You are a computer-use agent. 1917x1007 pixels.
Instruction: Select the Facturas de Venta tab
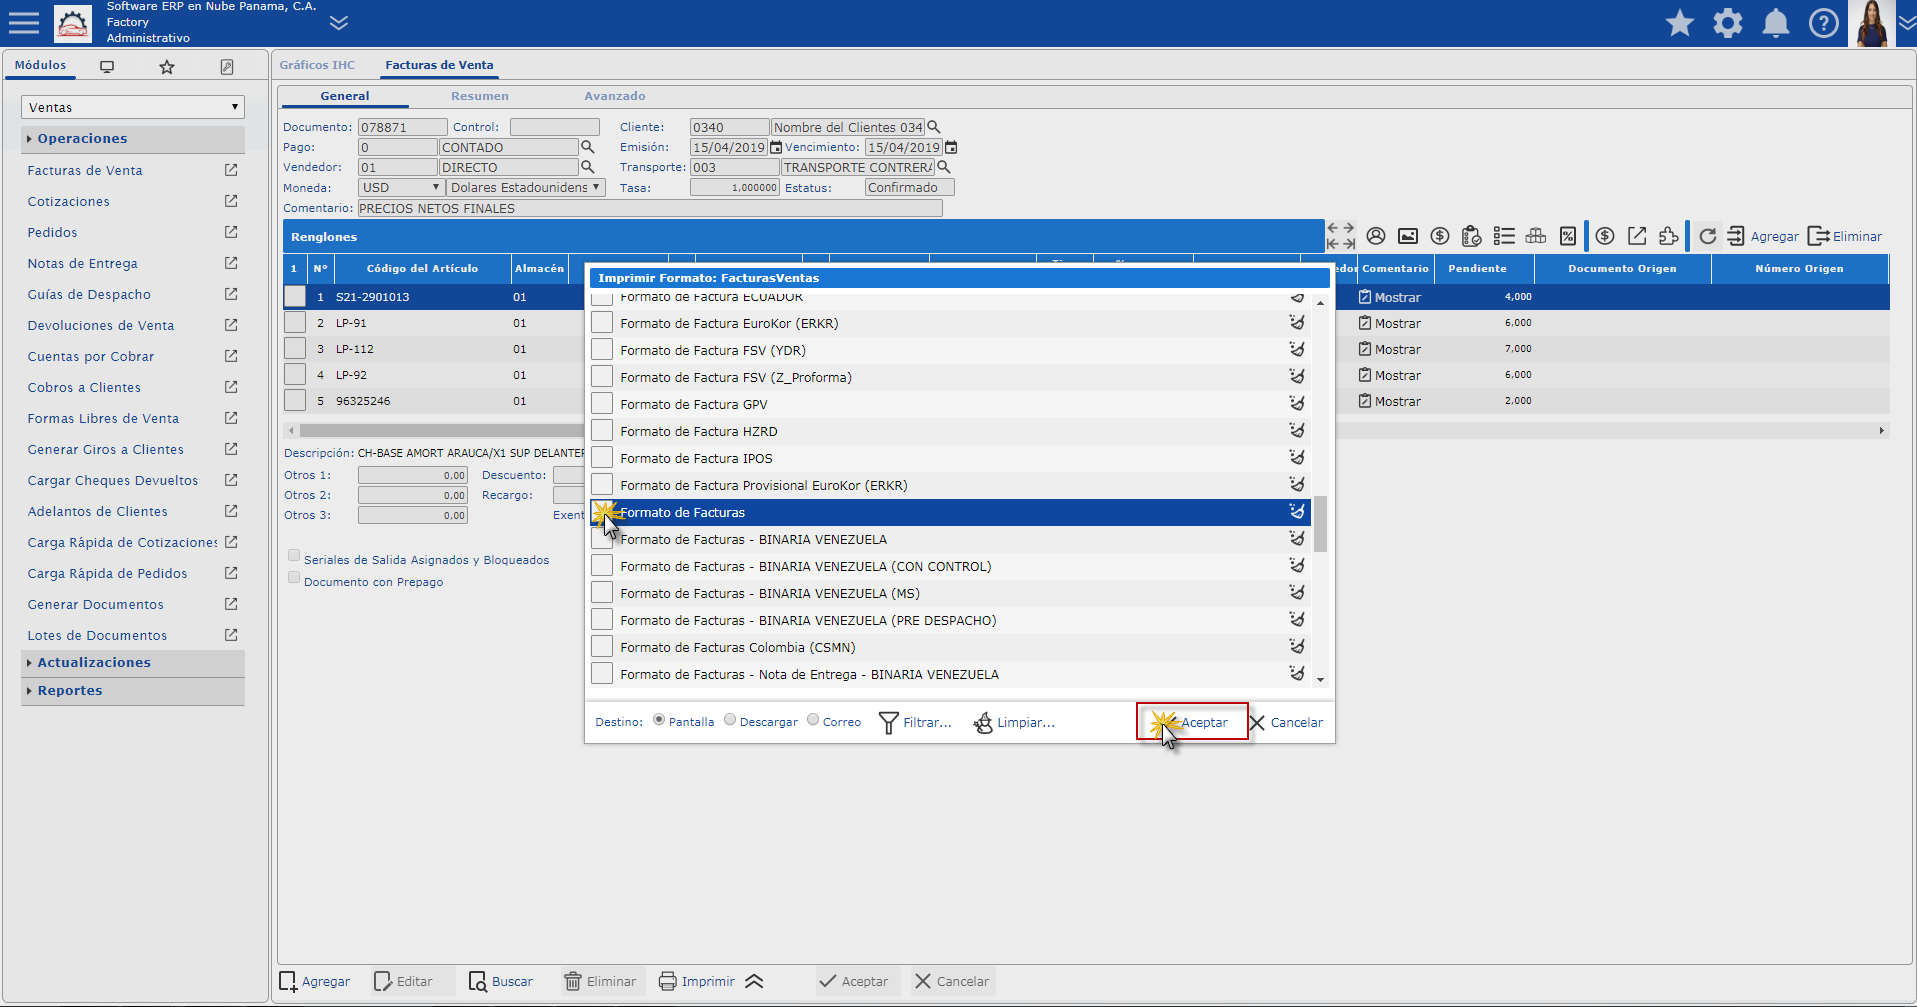click(x=439, y=65)
